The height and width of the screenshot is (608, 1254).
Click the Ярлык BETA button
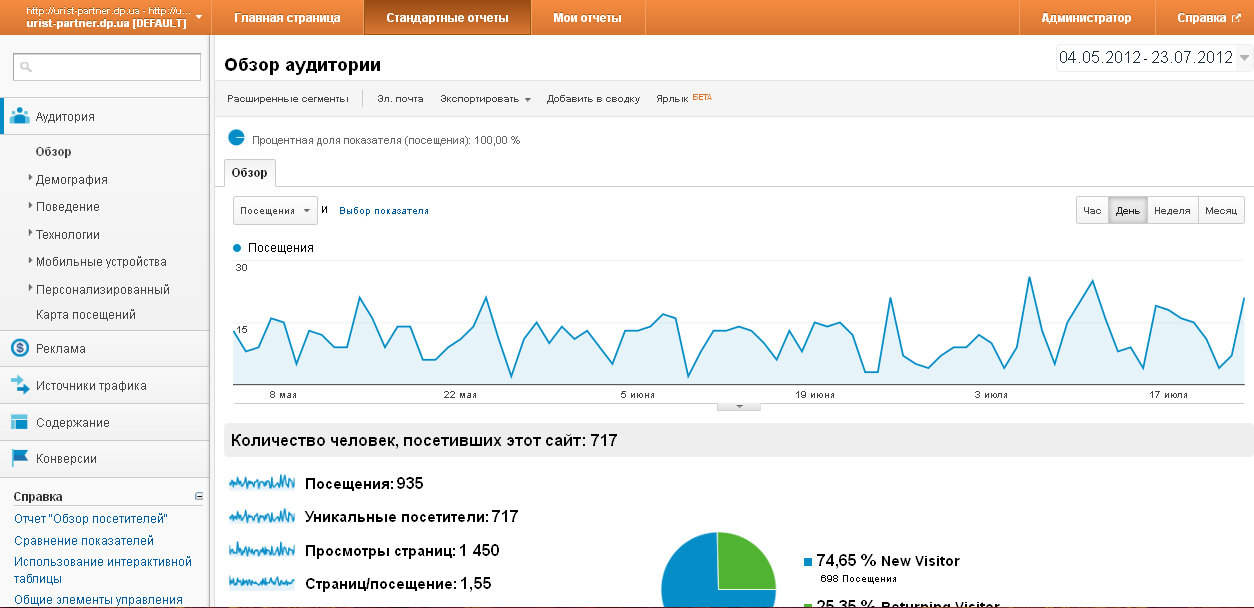click(x=684, y=99)
